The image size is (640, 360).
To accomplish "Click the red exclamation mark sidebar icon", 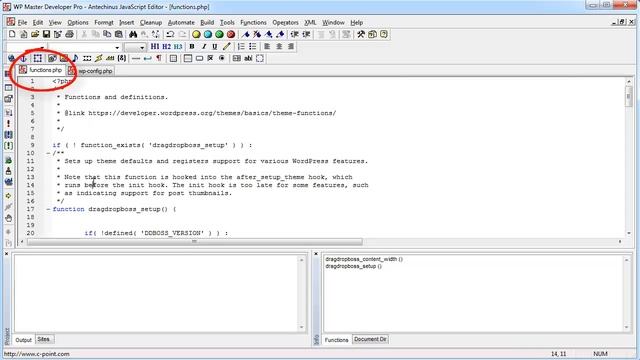I will click(x=8, y=124).
